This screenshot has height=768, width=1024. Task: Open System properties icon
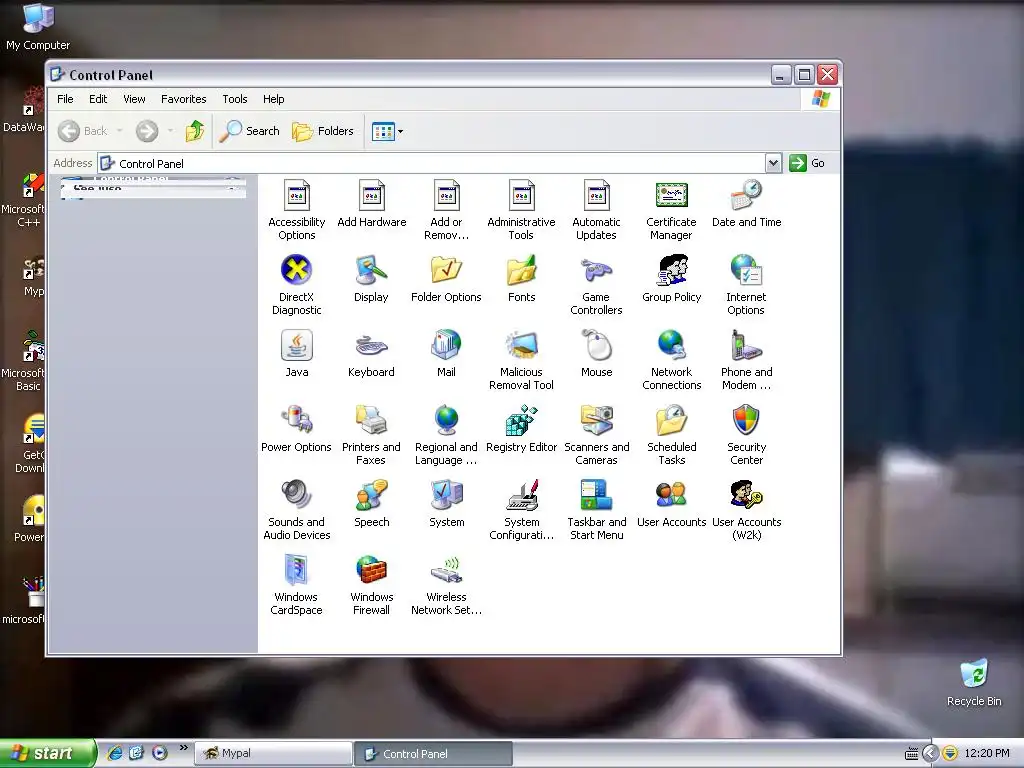[446, 496]
